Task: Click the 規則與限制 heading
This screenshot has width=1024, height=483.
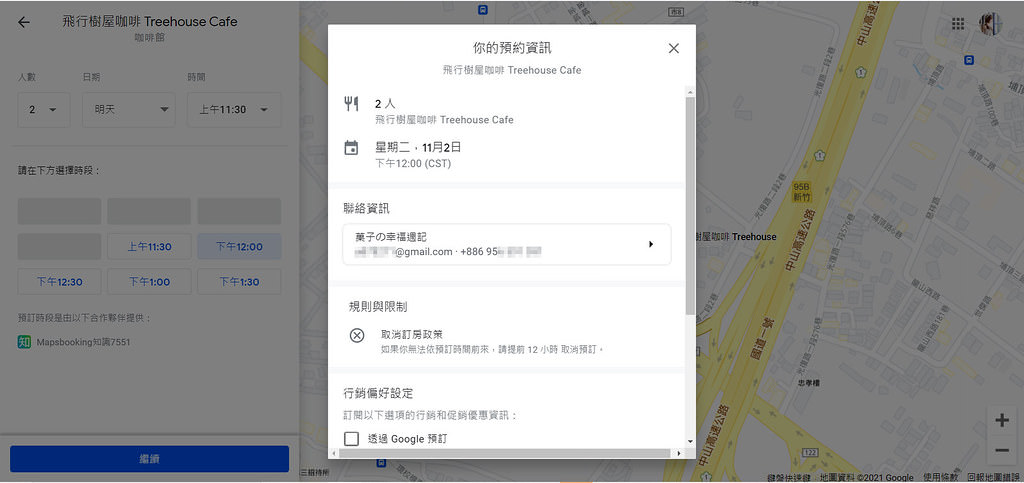Action: (378, 307)
